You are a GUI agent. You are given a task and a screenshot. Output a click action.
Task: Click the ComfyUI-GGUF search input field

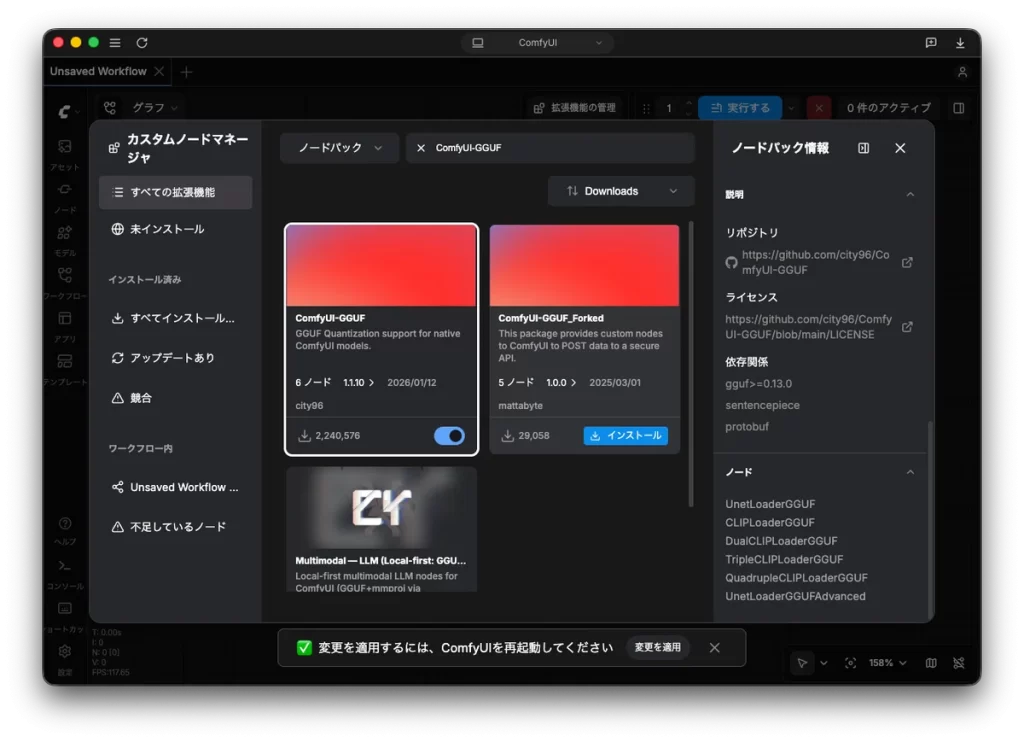point(551,148)
